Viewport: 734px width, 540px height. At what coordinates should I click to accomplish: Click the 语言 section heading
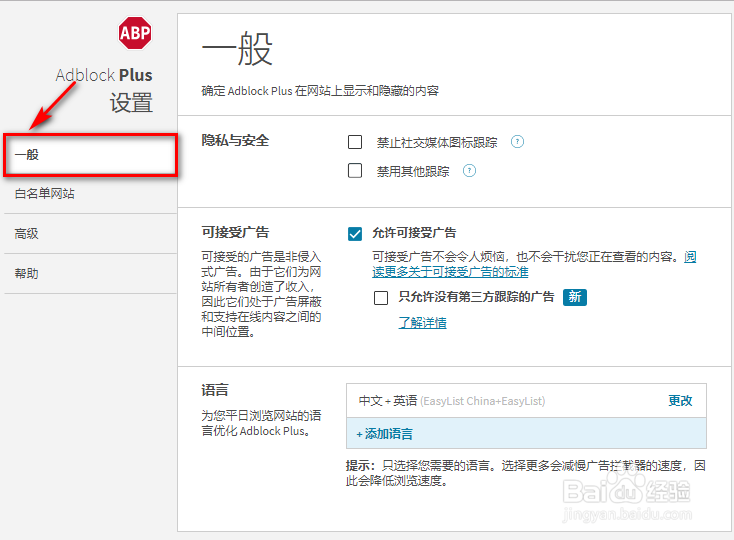click(x=215, y=390)
